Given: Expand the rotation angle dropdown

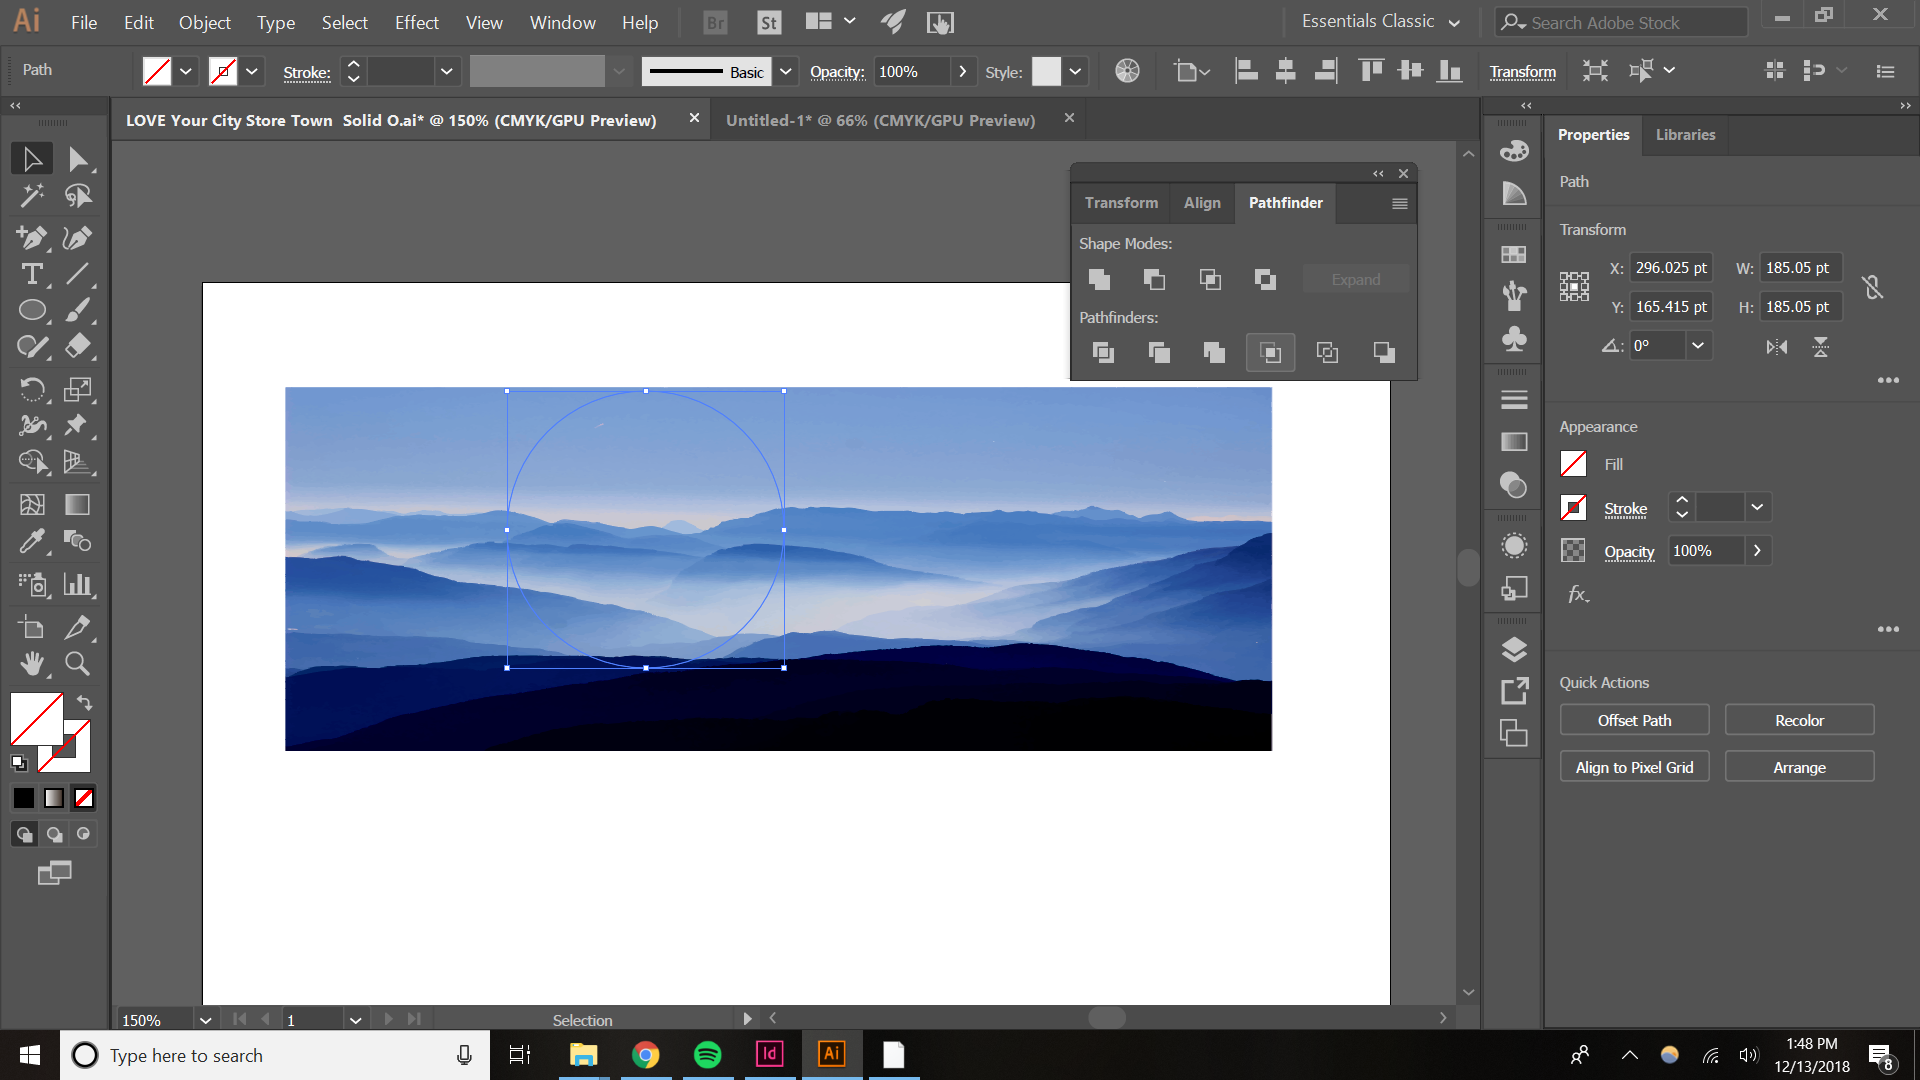Looking at the screenshot, I should pos(1697,346).
